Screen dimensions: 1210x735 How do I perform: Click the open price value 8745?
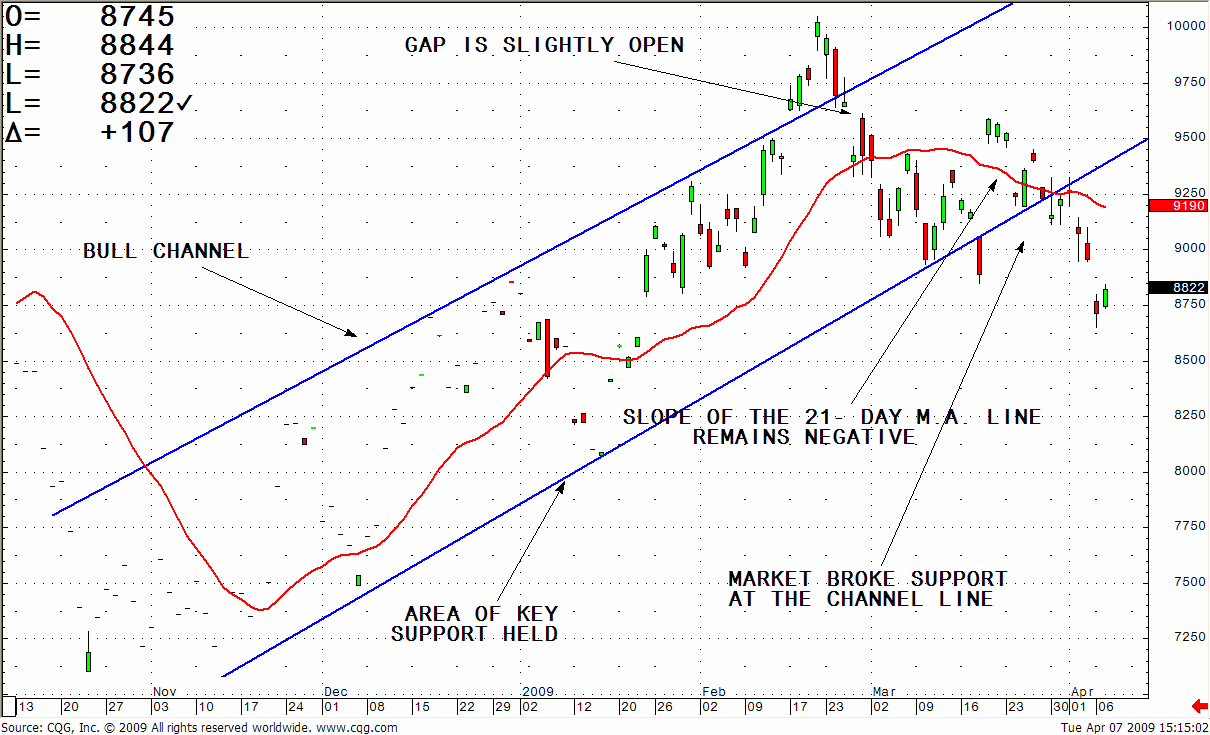point(137,16)
